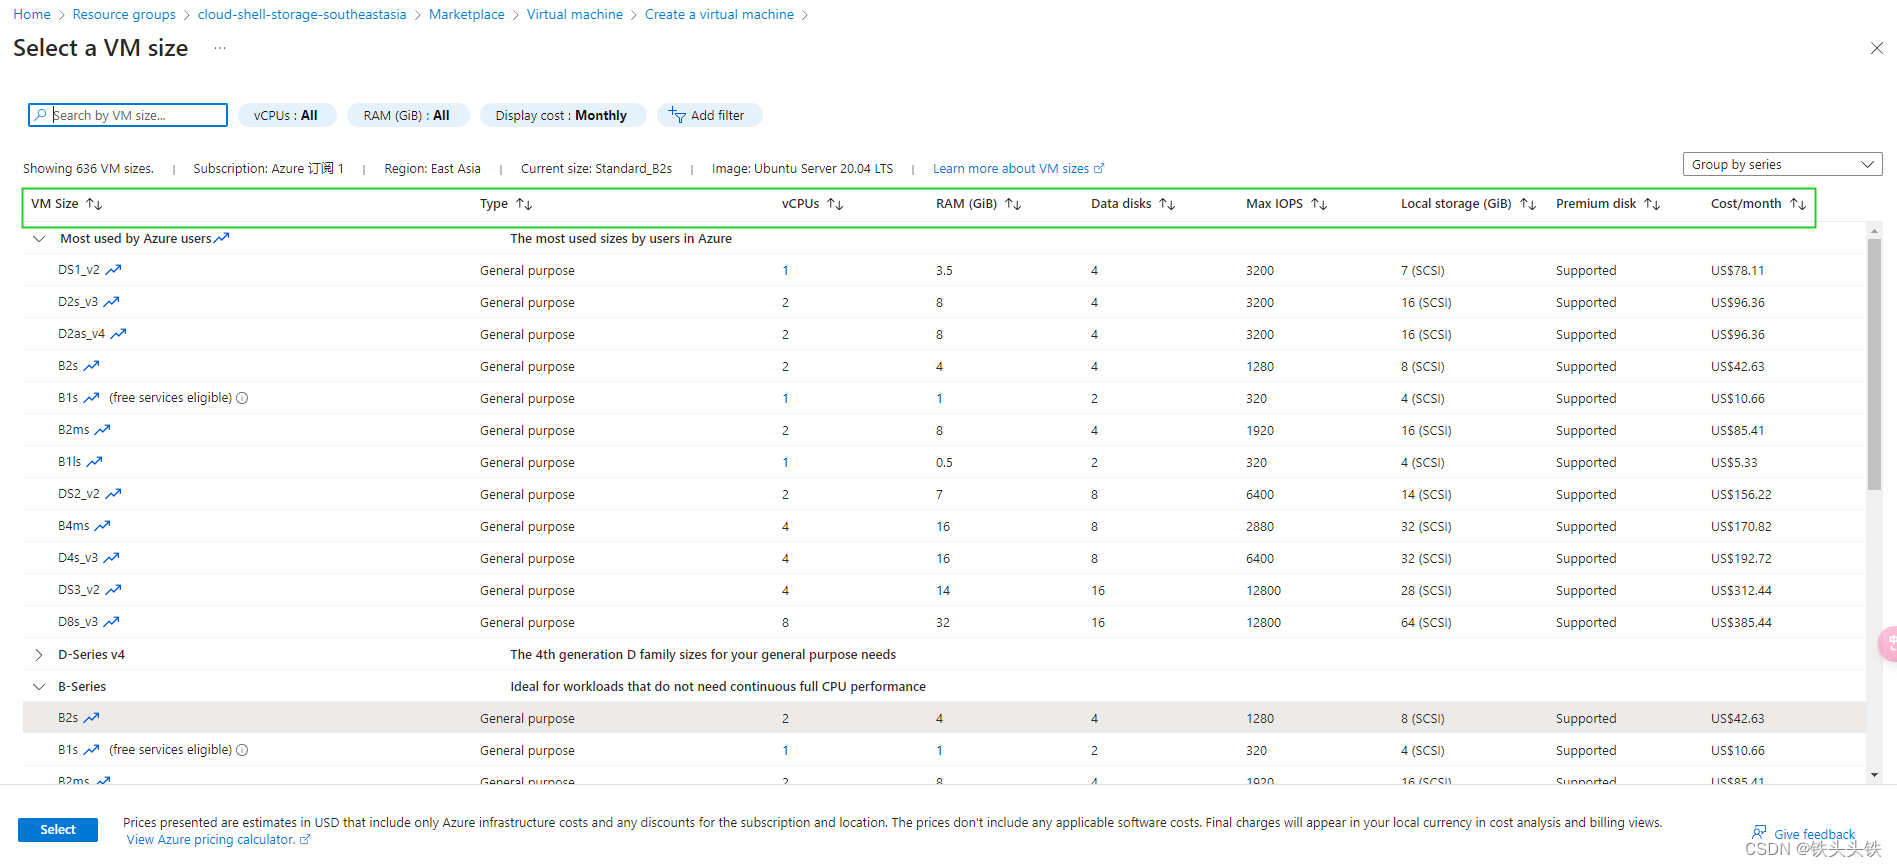The width and height of the screenshot is (1897, 867).
Task: Click D4s_v3 VM size name
Action: click(78, 558)
